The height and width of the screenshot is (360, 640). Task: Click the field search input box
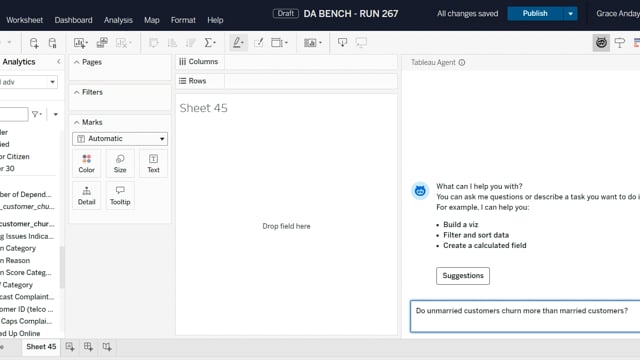14,114
